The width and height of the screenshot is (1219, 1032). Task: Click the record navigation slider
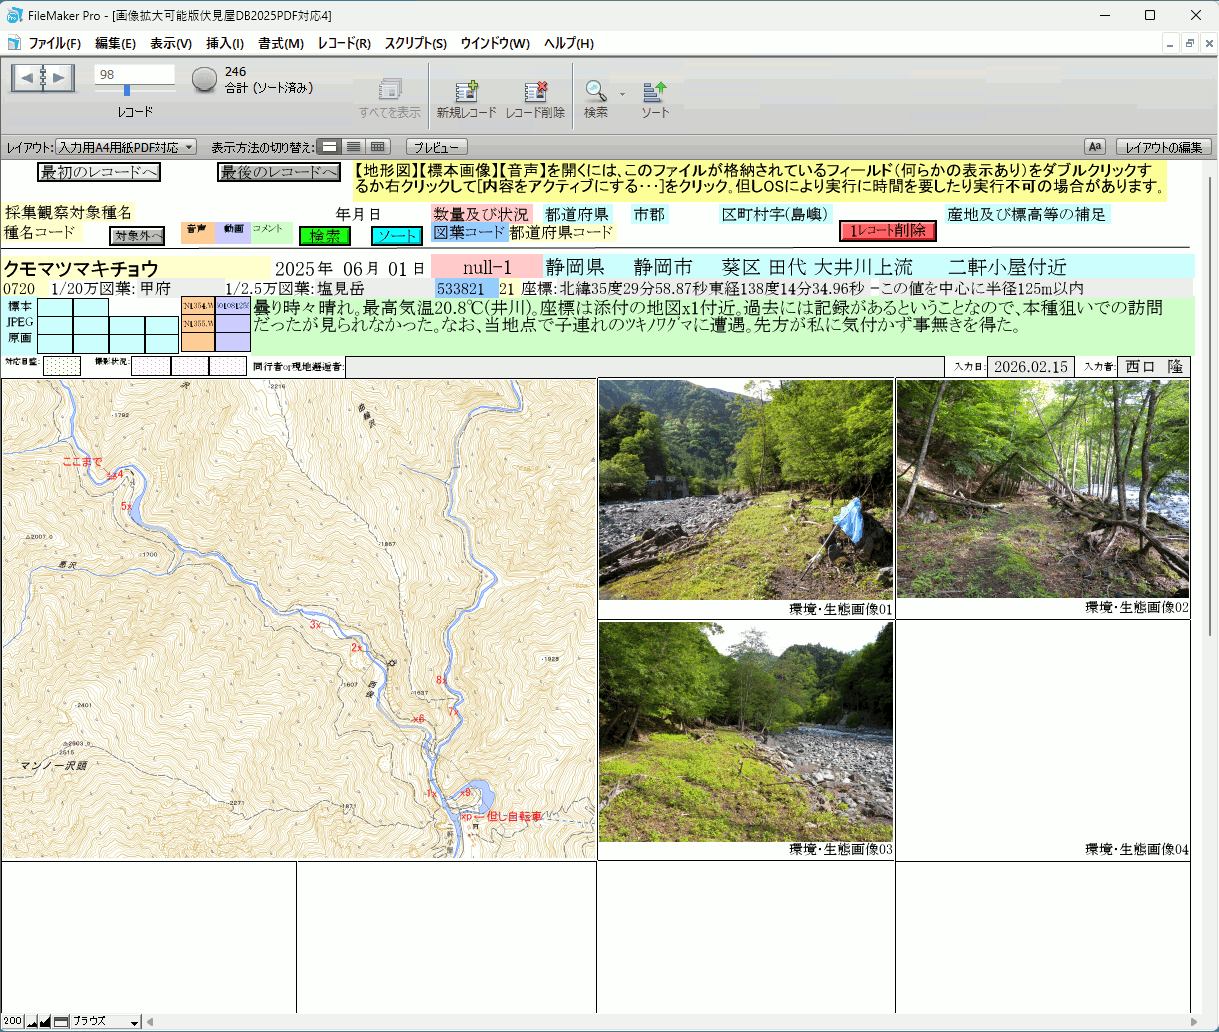coord(127,90)
